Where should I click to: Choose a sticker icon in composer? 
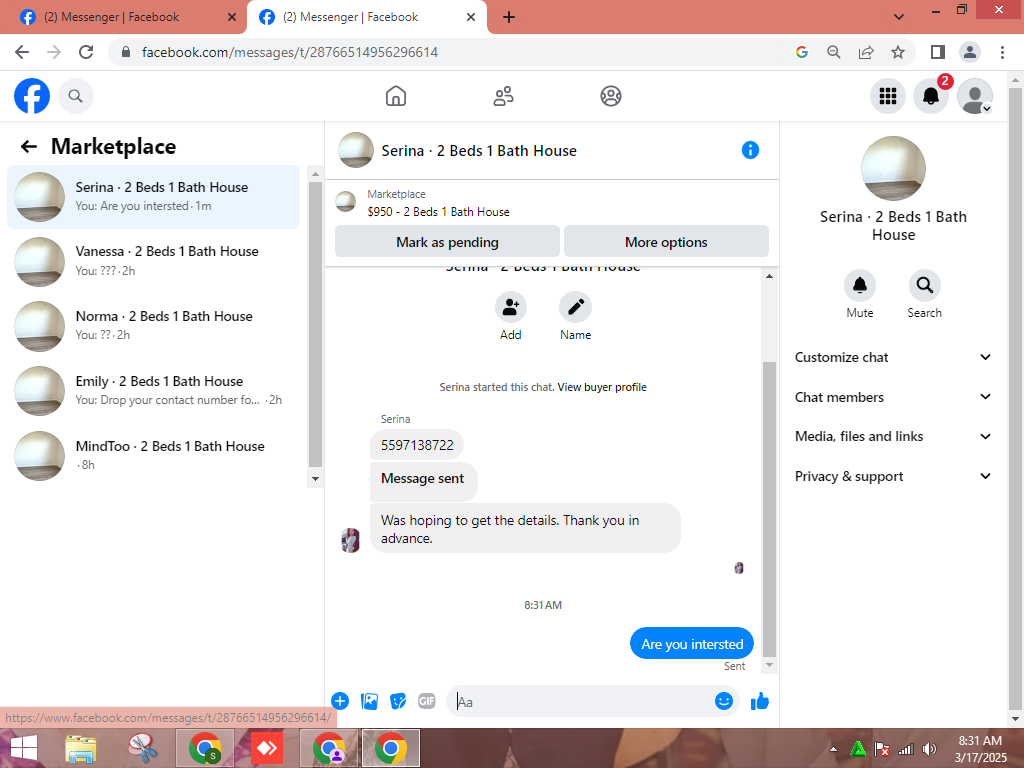point(398,701)
